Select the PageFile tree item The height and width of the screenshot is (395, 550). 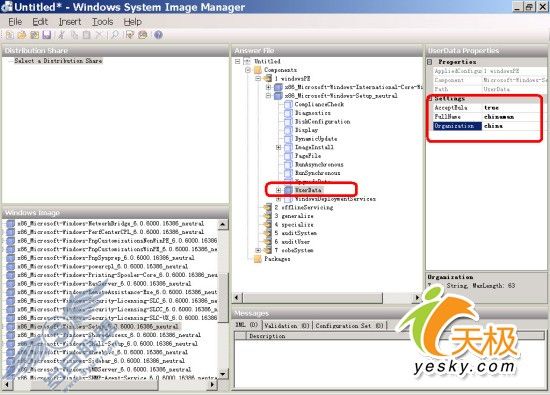(x=308, y=156)
